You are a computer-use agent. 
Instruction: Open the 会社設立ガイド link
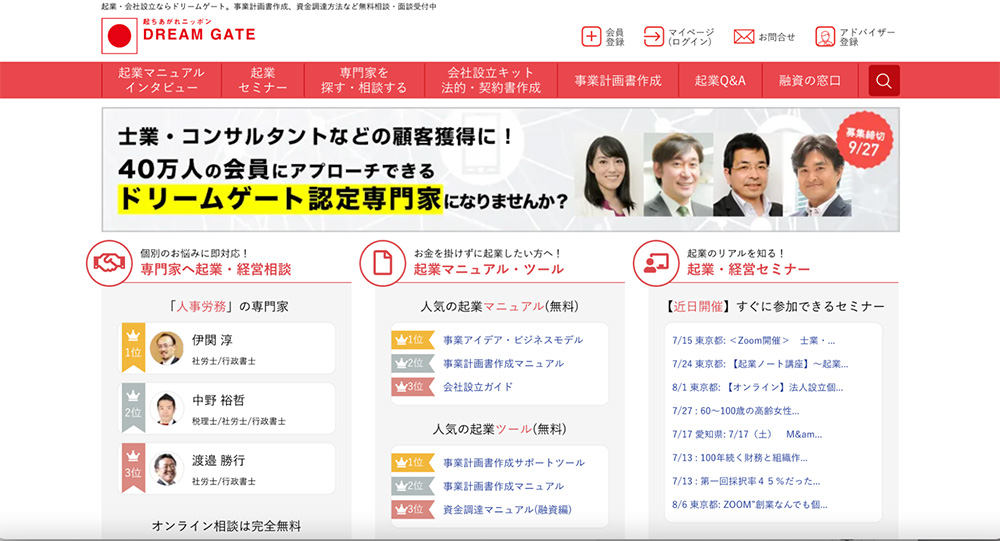tap(478, 387)
